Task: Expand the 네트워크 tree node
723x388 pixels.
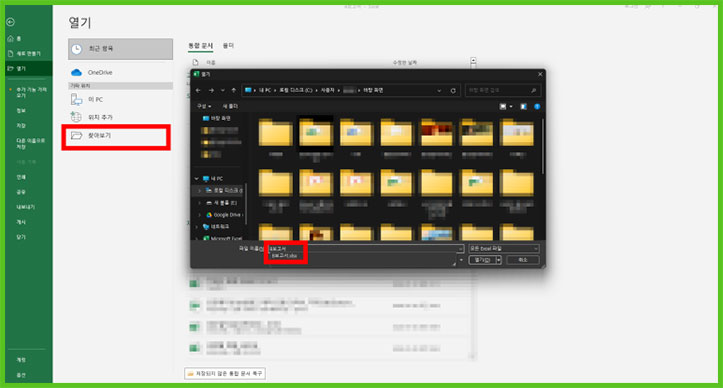Action: (197, 227)
